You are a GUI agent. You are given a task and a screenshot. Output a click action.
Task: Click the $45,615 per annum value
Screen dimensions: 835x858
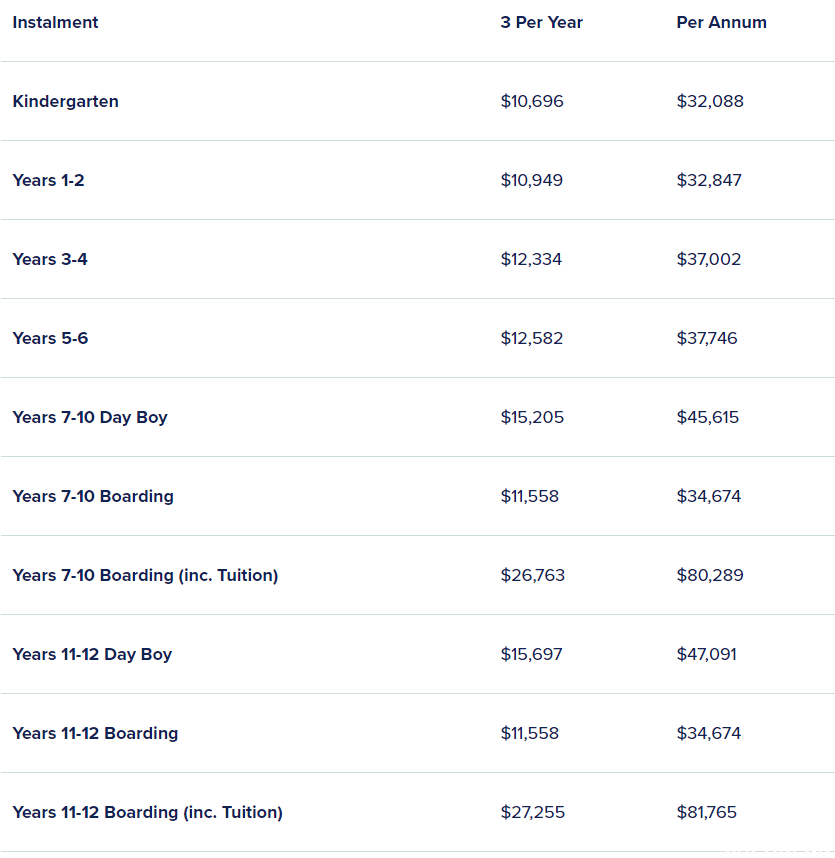(x=708, y=417)
